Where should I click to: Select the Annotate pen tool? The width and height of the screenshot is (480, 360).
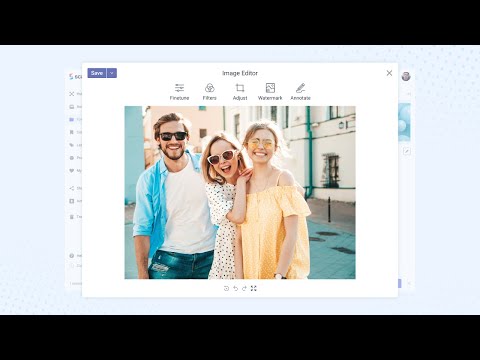point(300,92)
